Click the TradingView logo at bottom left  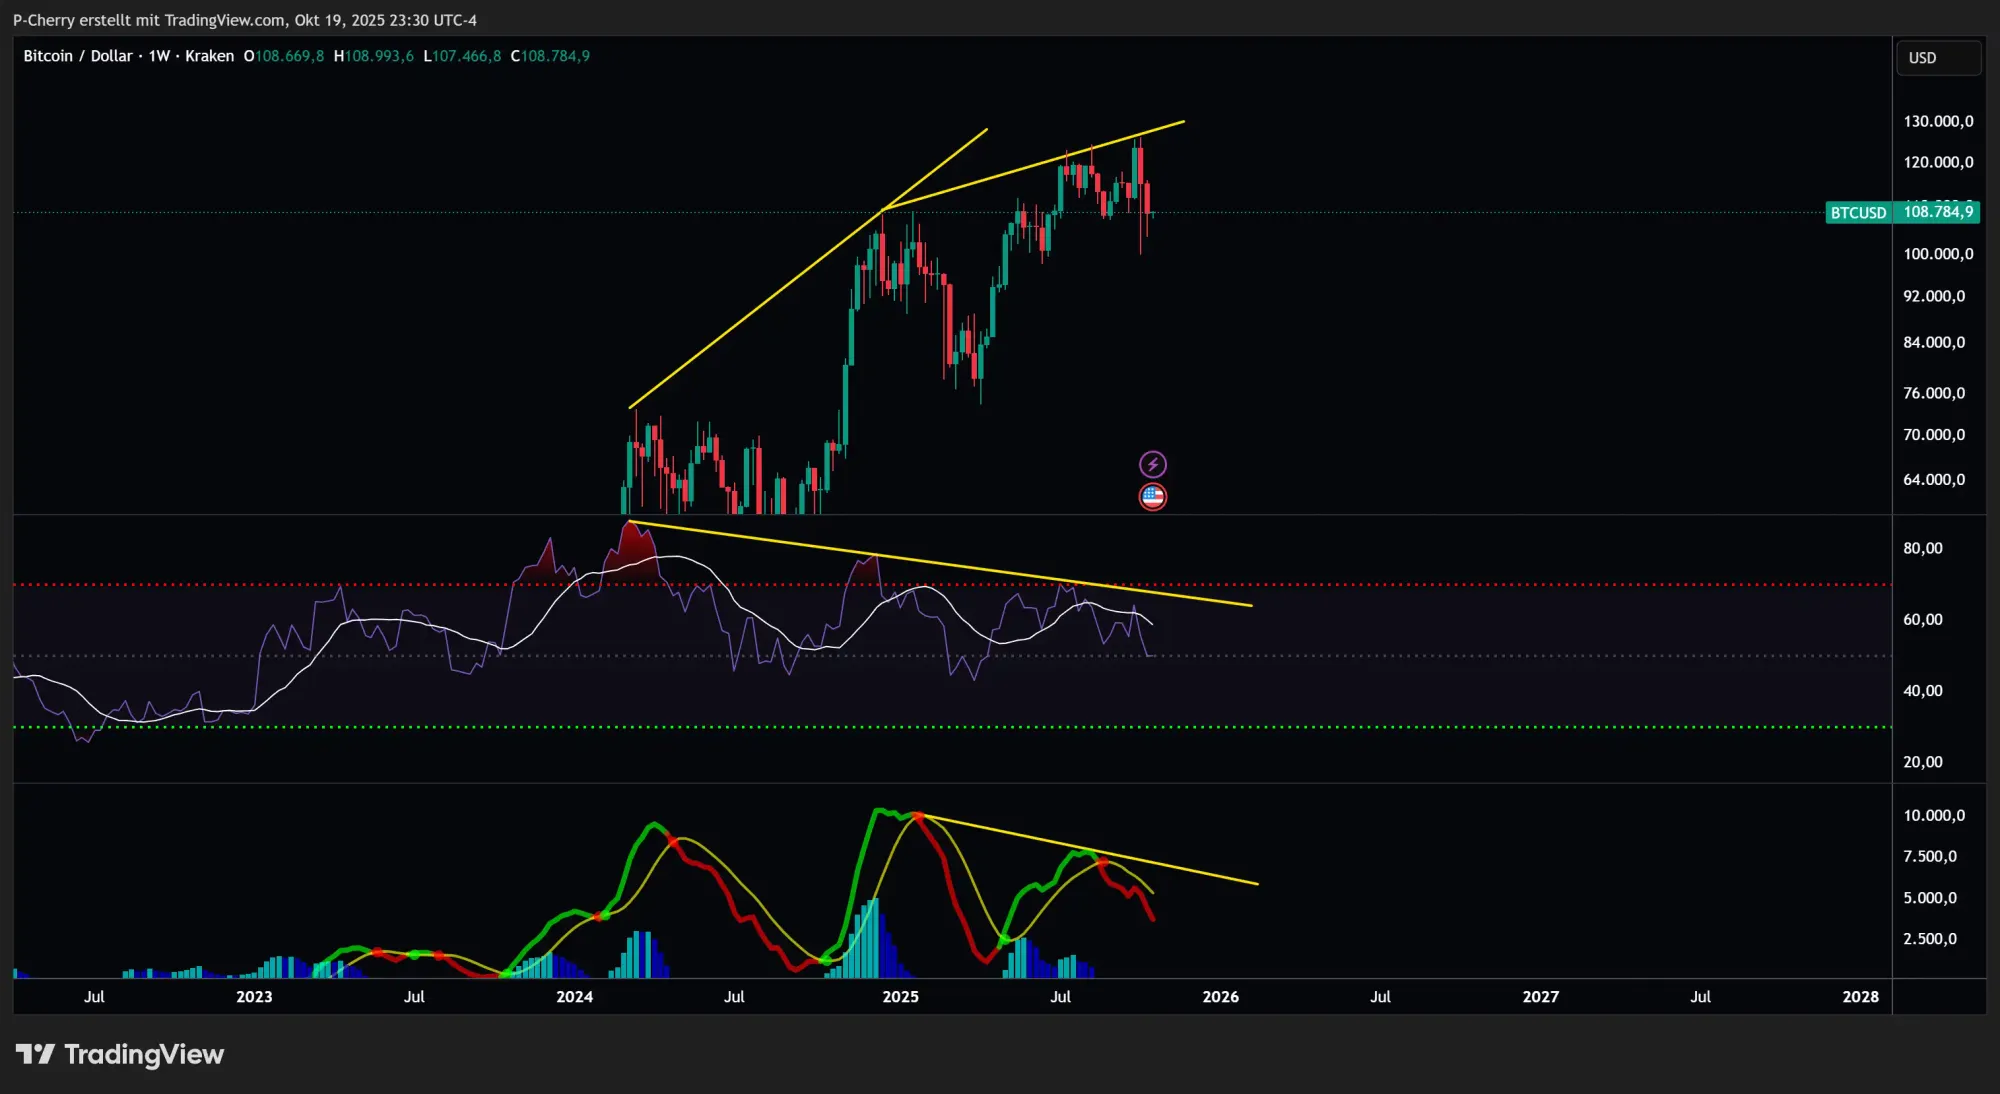pos(120,1054)
